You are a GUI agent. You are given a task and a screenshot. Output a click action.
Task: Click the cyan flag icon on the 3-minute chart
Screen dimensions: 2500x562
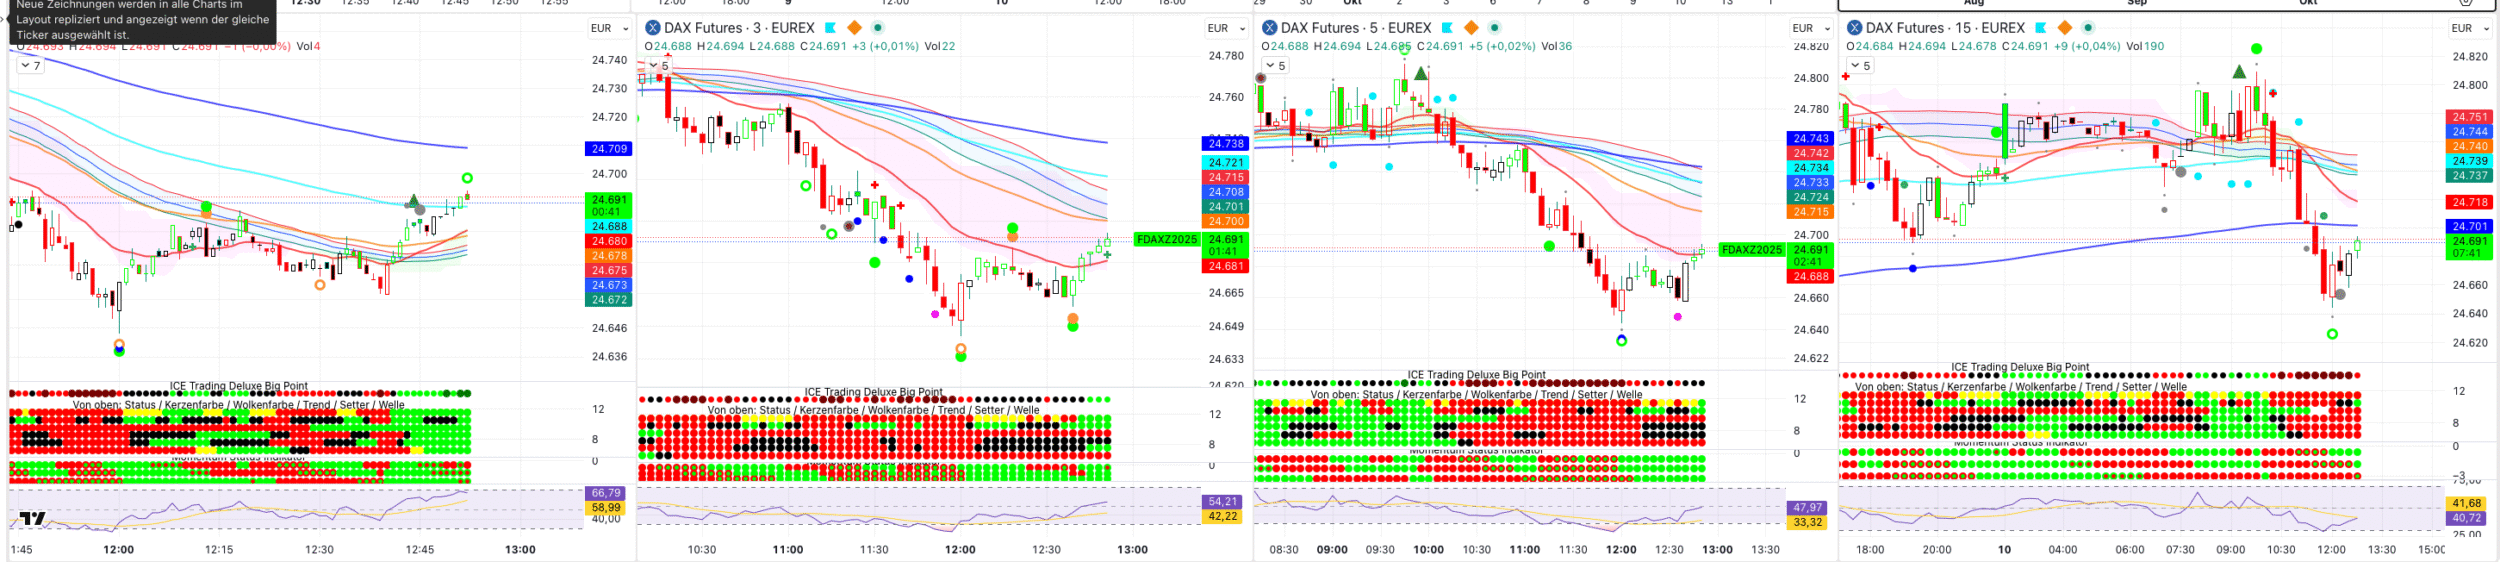830,28
